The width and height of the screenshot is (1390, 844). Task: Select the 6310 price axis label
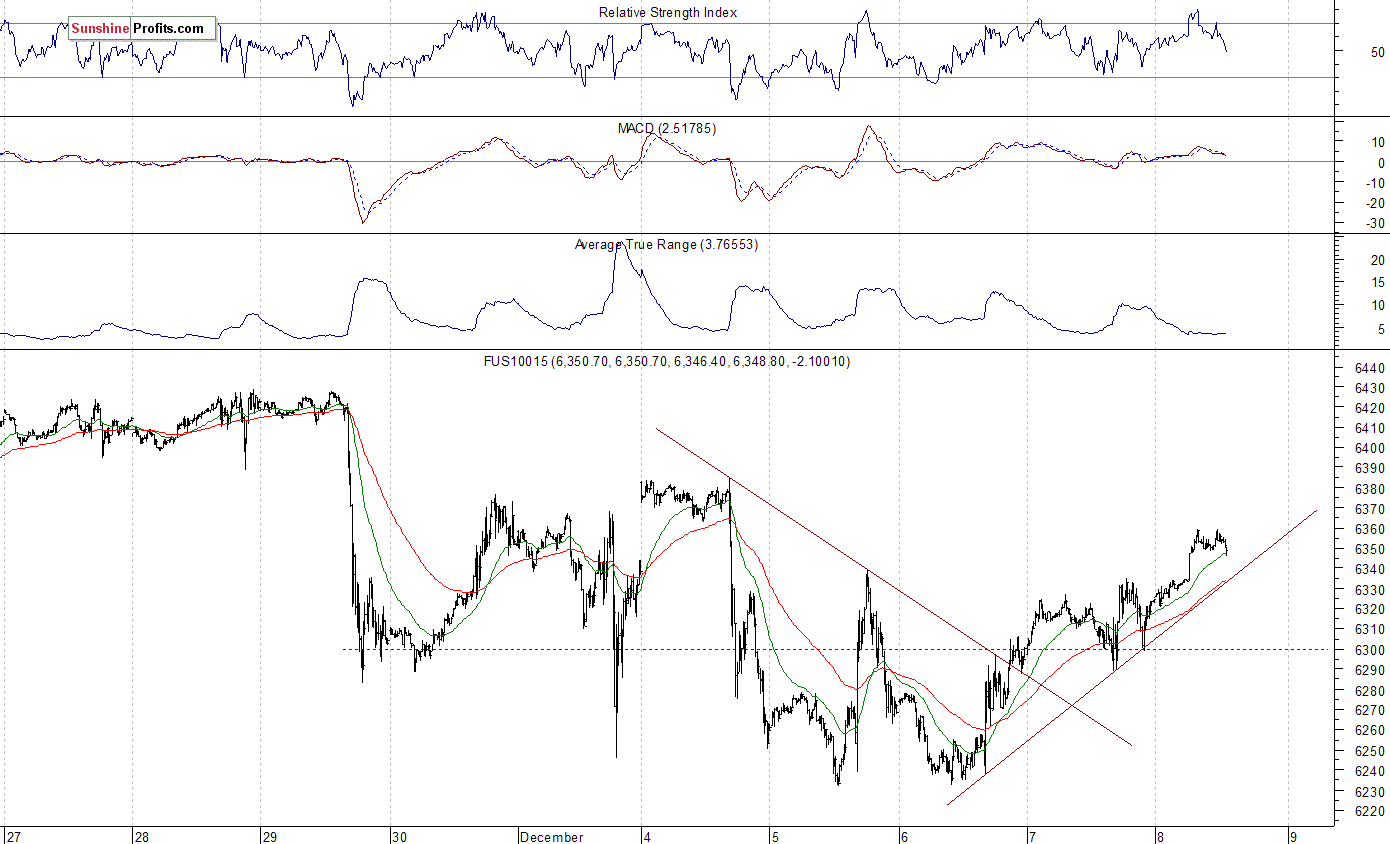[1369, 629]
